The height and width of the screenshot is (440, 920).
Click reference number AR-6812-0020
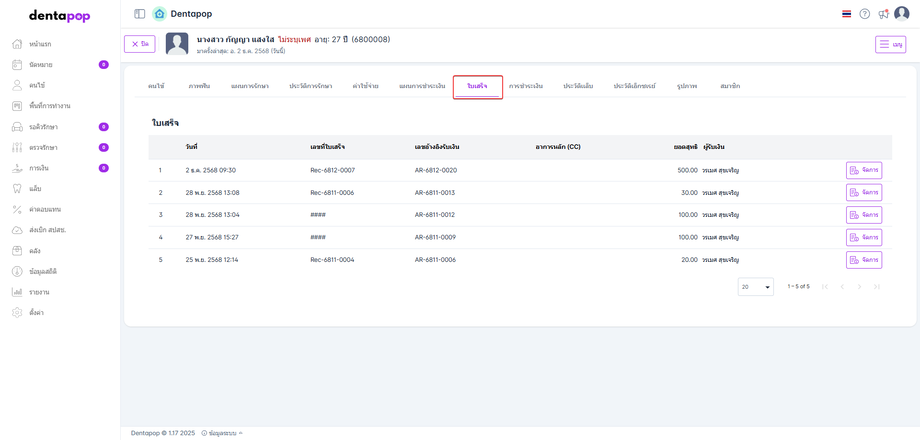(x=435, y=170)
